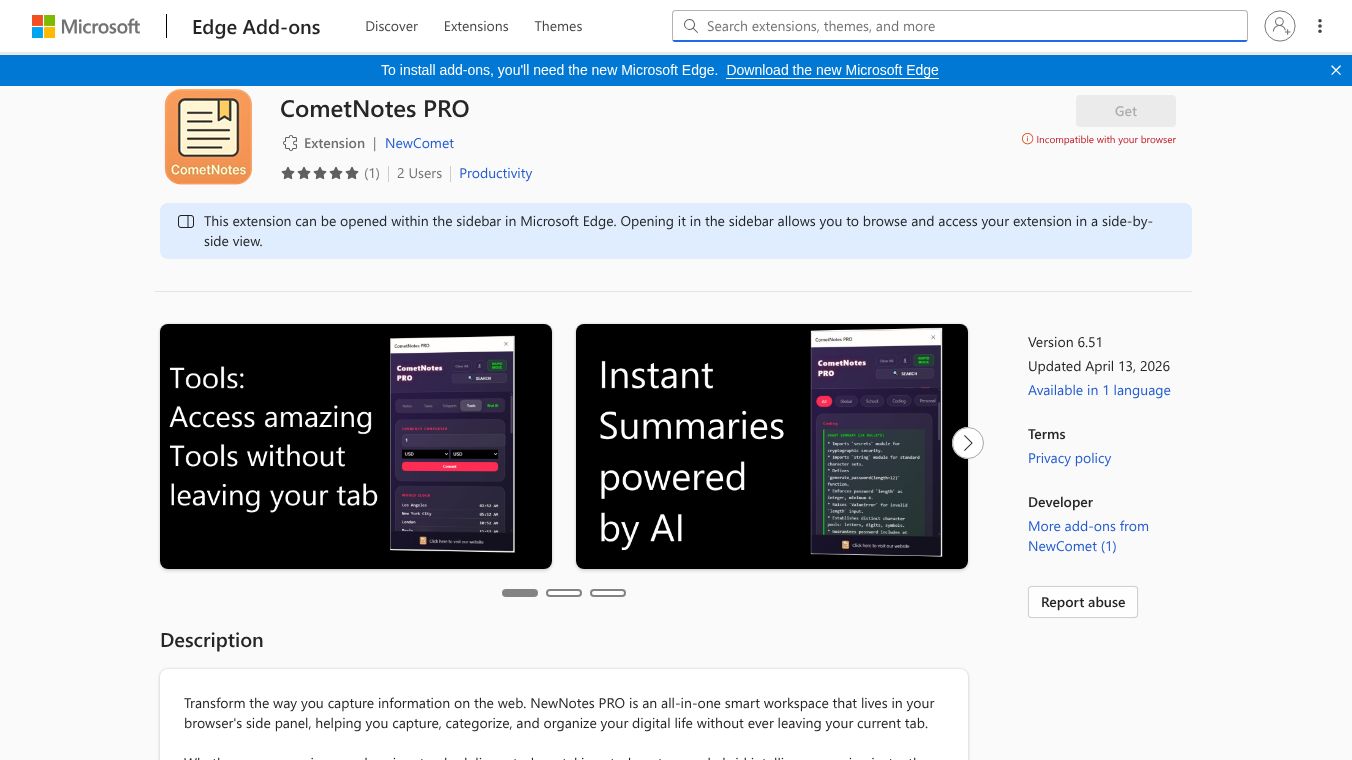The width and height of the screenshot is (1352, 760).
Task: Open the NewComet publisher link
Action: 419,143
